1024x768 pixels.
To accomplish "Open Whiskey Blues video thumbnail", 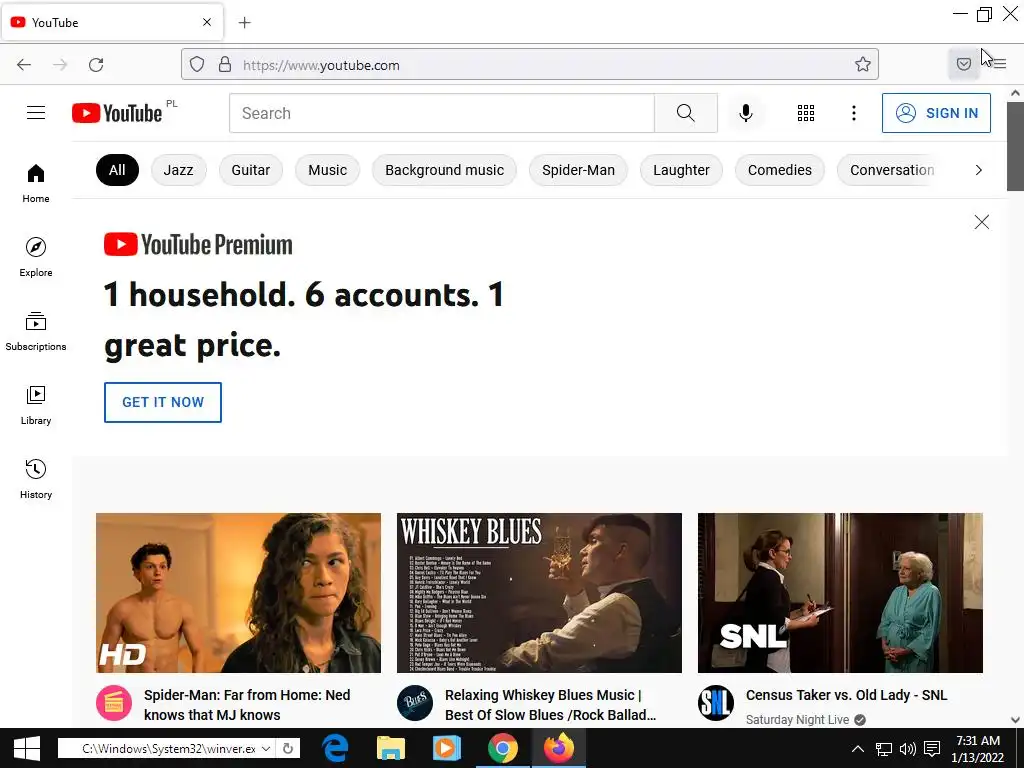I will coord(539,593).
